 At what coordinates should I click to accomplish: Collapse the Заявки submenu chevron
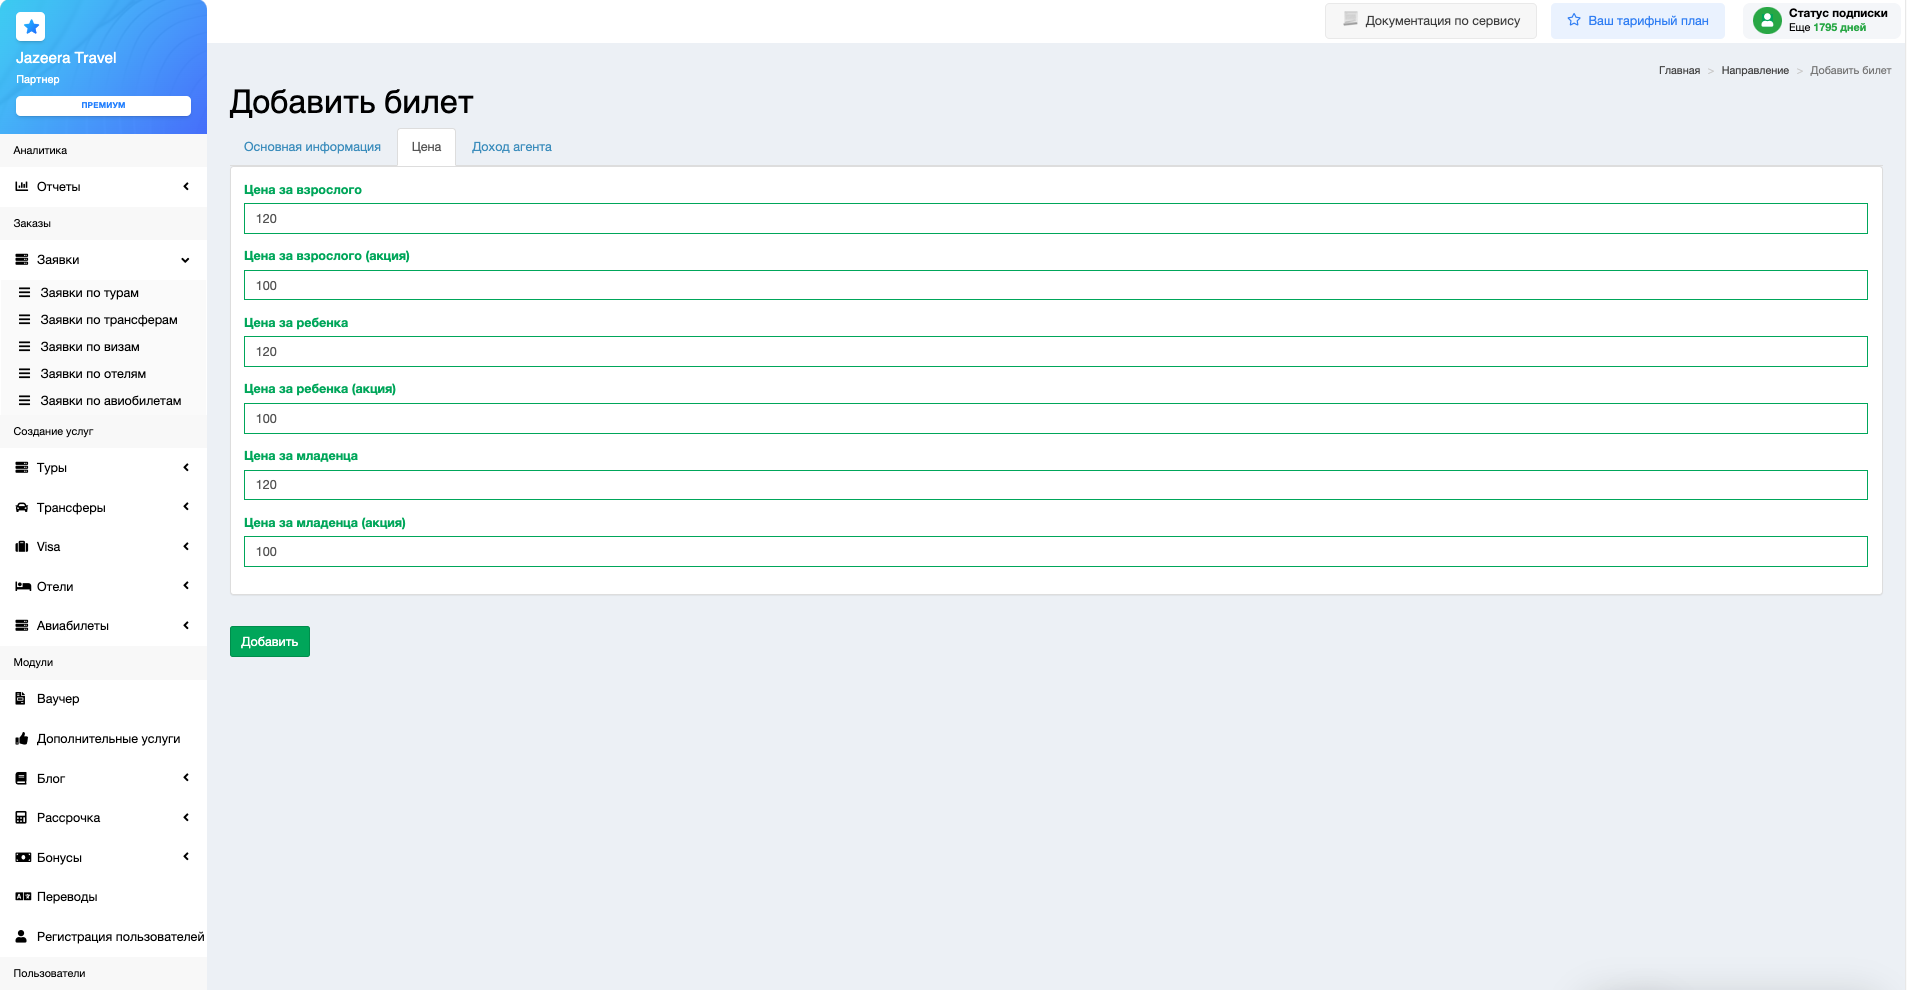tap(185, 260)
